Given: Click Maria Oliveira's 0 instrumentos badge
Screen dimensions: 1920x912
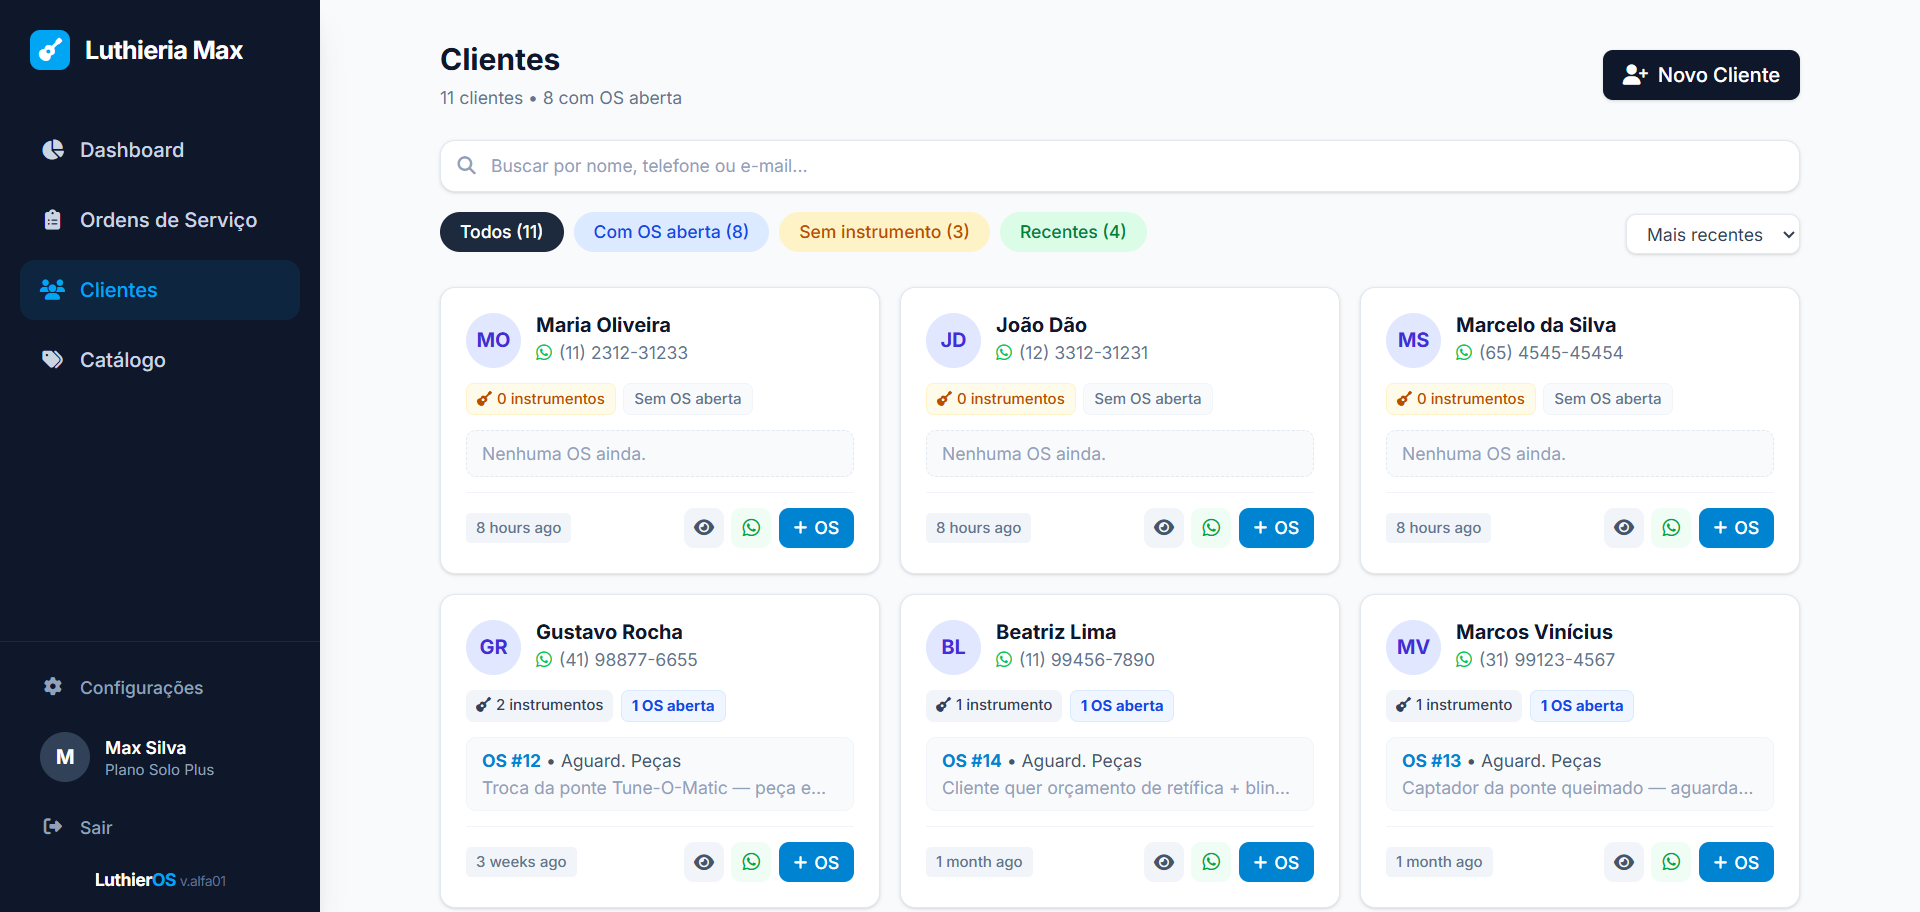Looking at the screenshot, I should [x=540, y=399].
